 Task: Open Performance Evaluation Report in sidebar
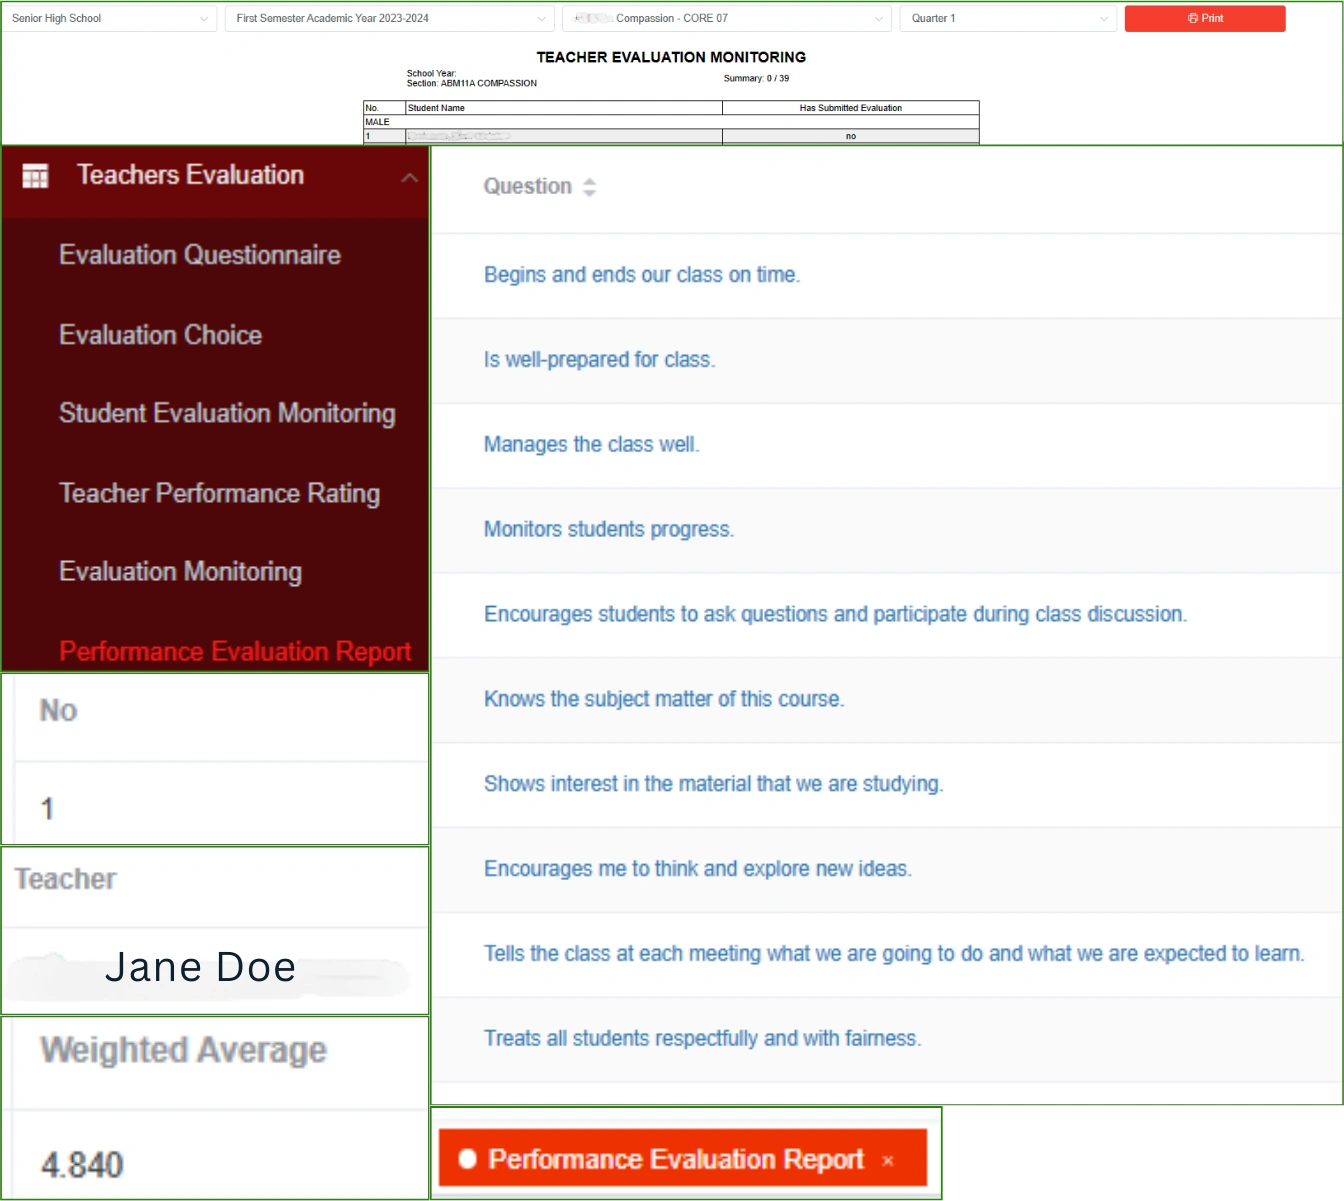(x=235, y=651)
